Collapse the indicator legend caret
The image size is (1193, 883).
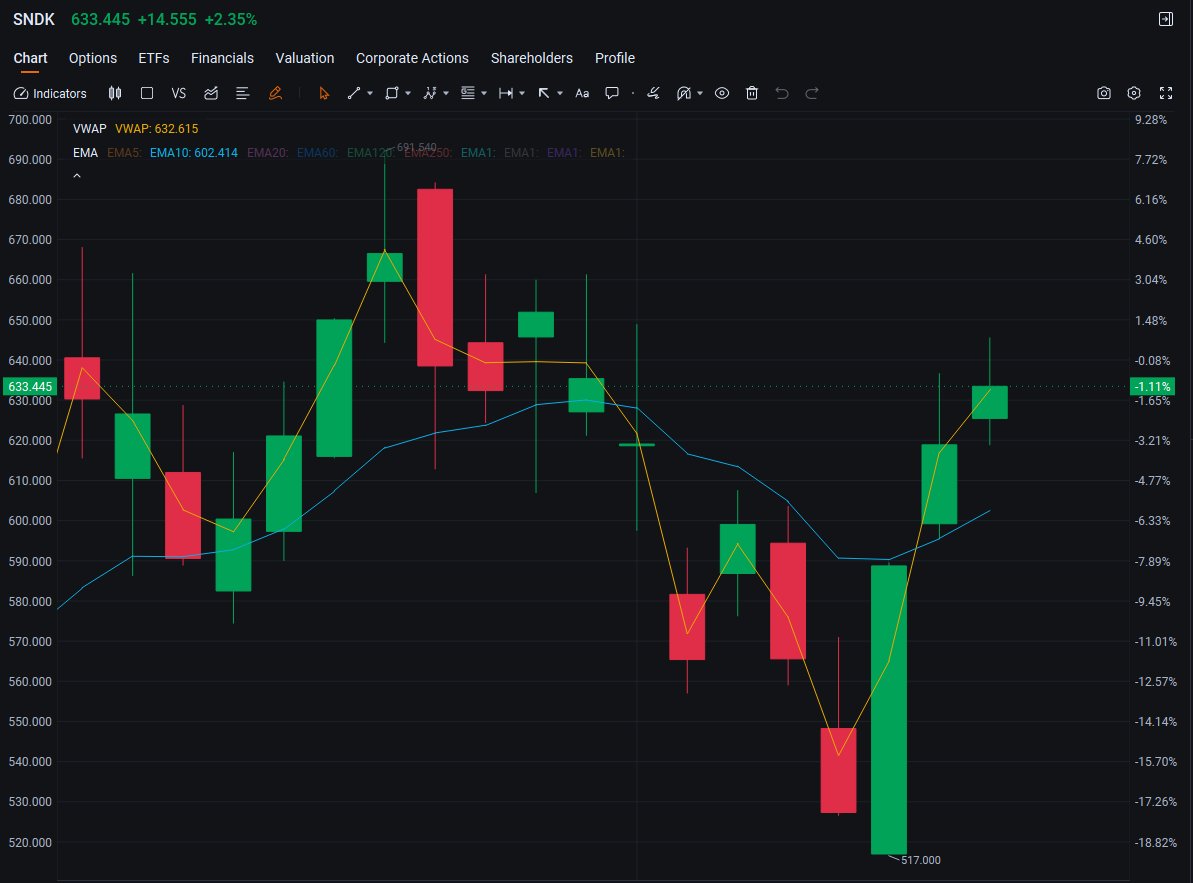[x=77, y=176]
